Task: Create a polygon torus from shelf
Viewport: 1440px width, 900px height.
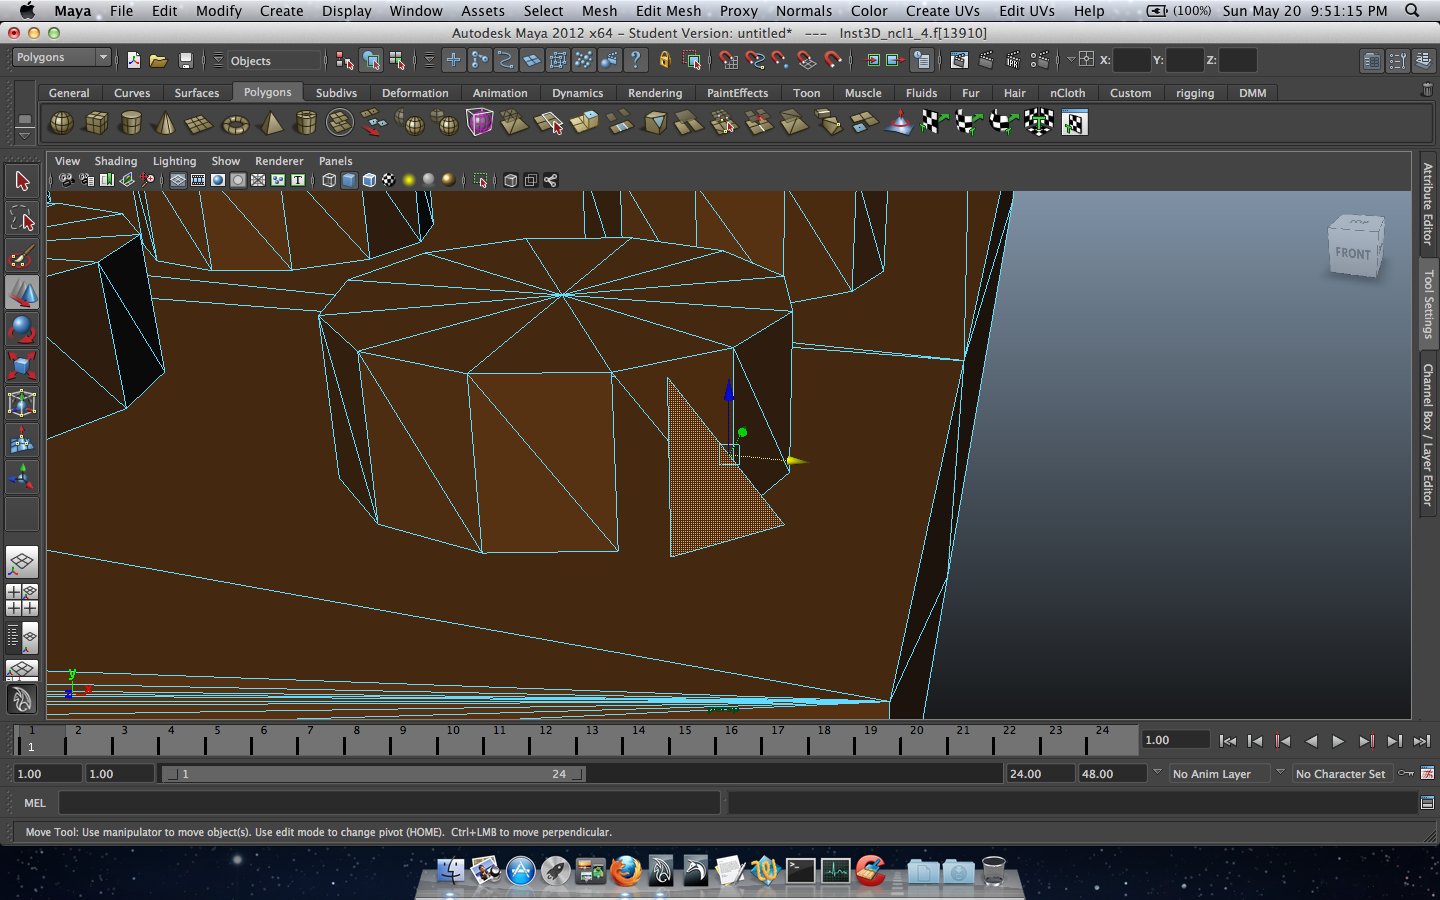Action: coord(235,124)
